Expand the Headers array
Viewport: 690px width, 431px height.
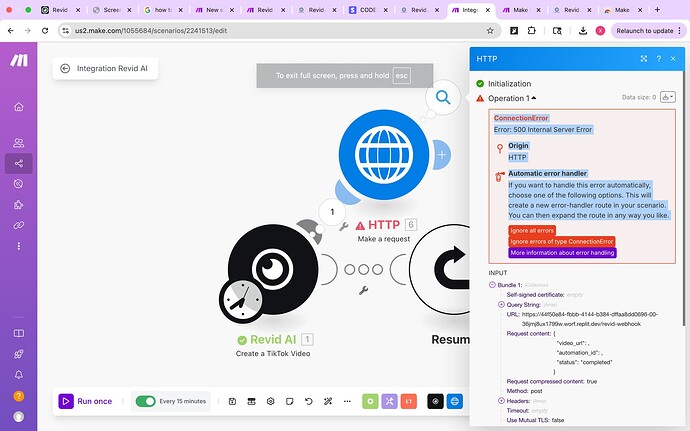[x=501, y=401]
